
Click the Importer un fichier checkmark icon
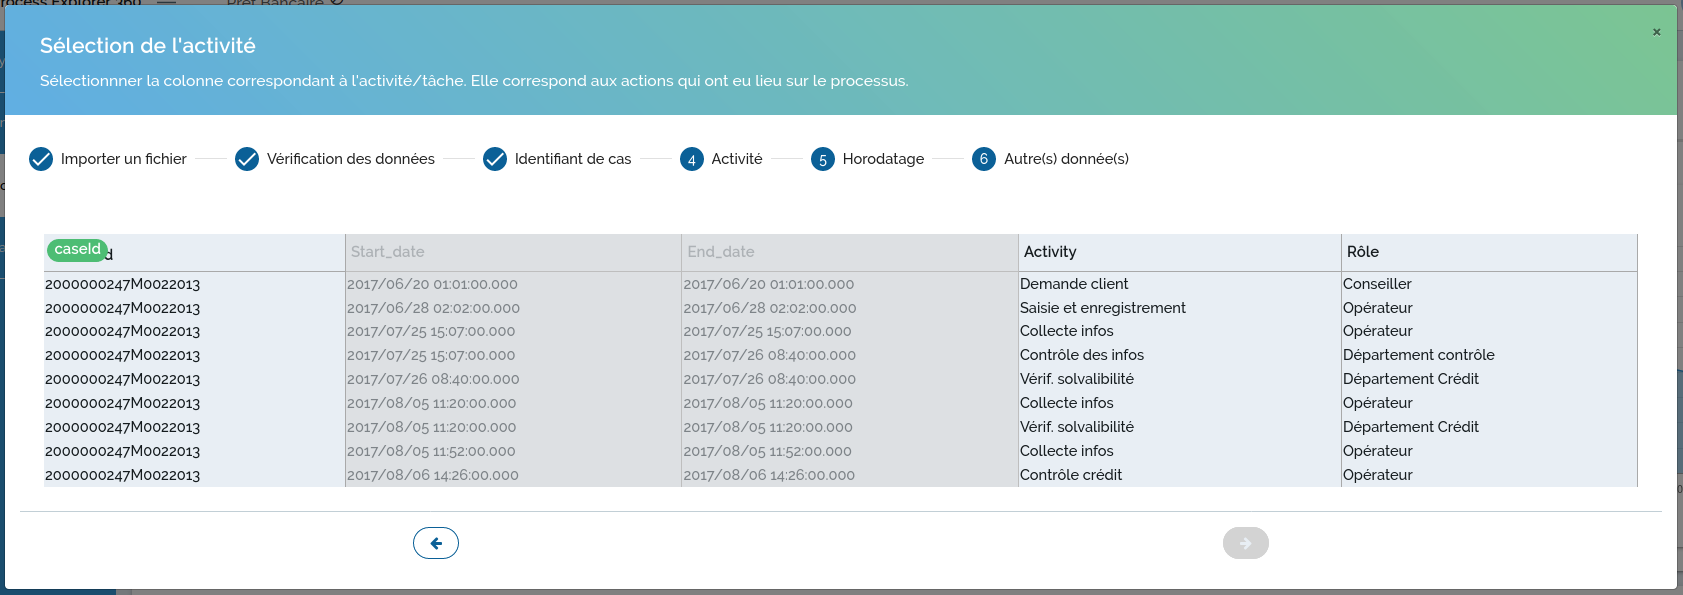coord(41,159)
